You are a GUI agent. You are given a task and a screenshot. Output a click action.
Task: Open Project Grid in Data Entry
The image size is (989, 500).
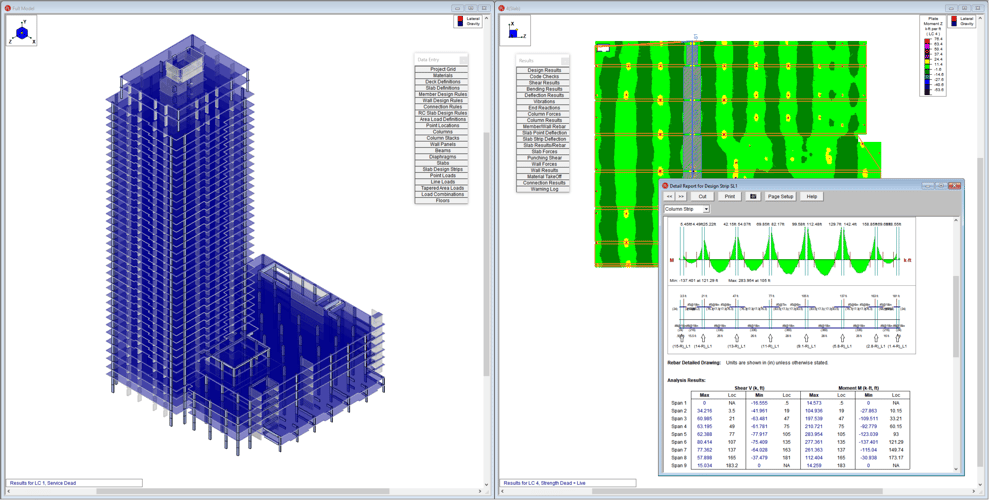(x=443, y=69)
